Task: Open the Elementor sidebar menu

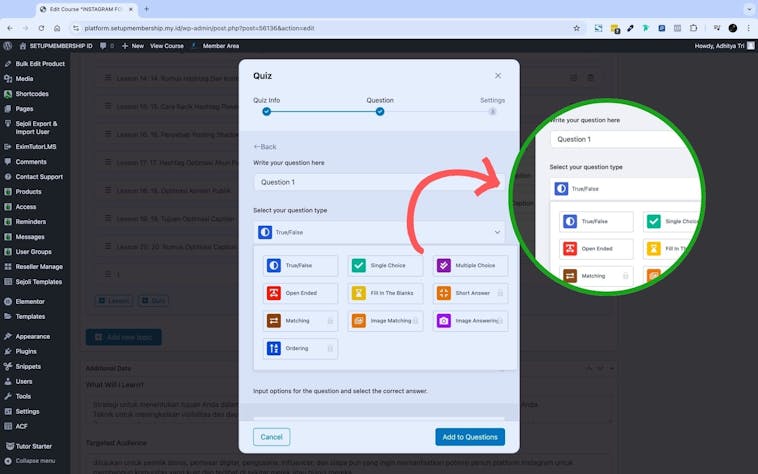Action: [x=30, y=301]
